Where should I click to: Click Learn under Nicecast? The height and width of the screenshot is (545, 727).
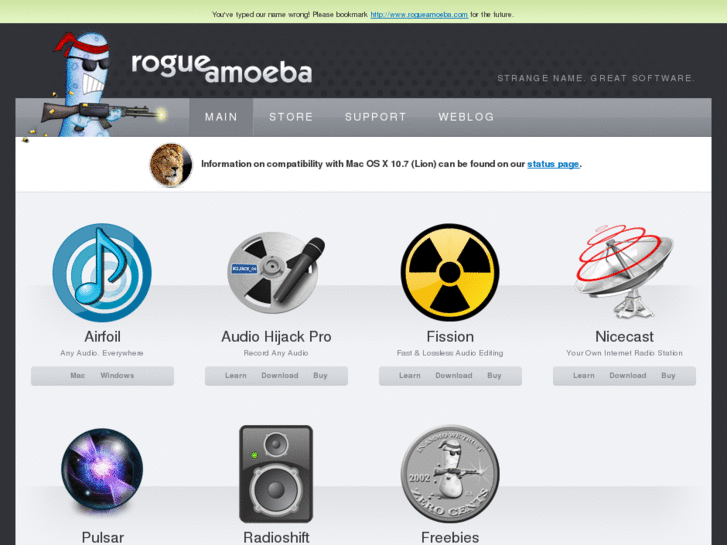584,375
